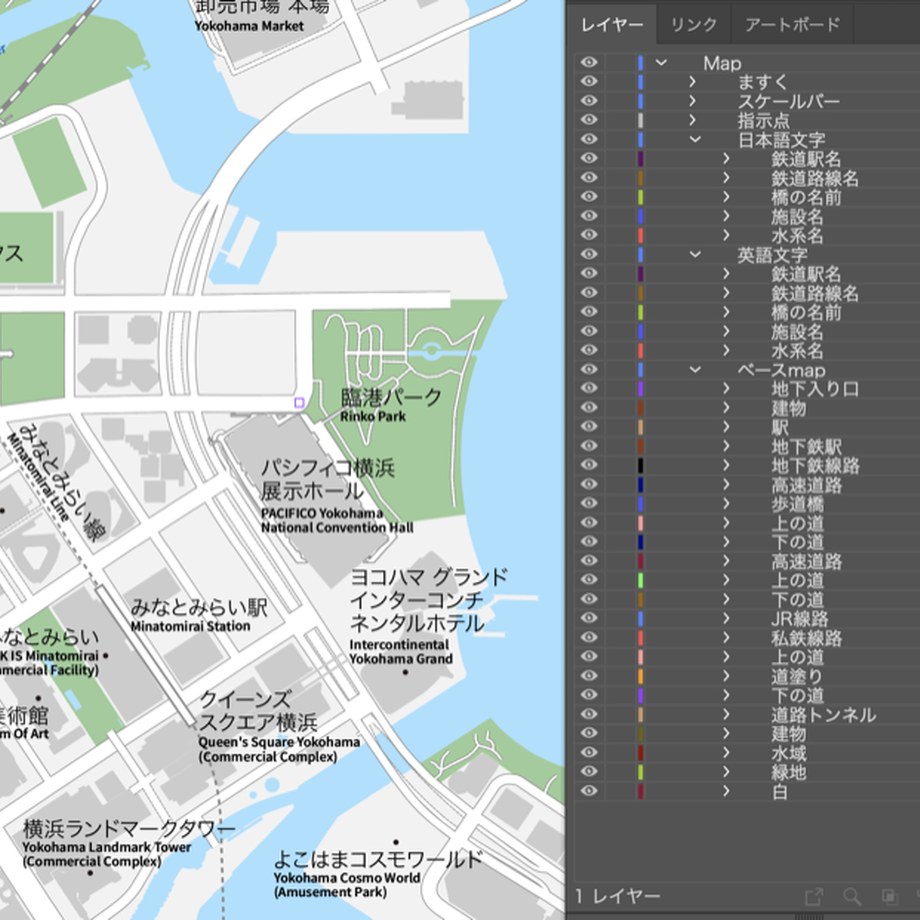The height and width of the screenshot is (920, 920).
Task: Toggle the eye for 指示点 layer
Action: tap(589, 120)
